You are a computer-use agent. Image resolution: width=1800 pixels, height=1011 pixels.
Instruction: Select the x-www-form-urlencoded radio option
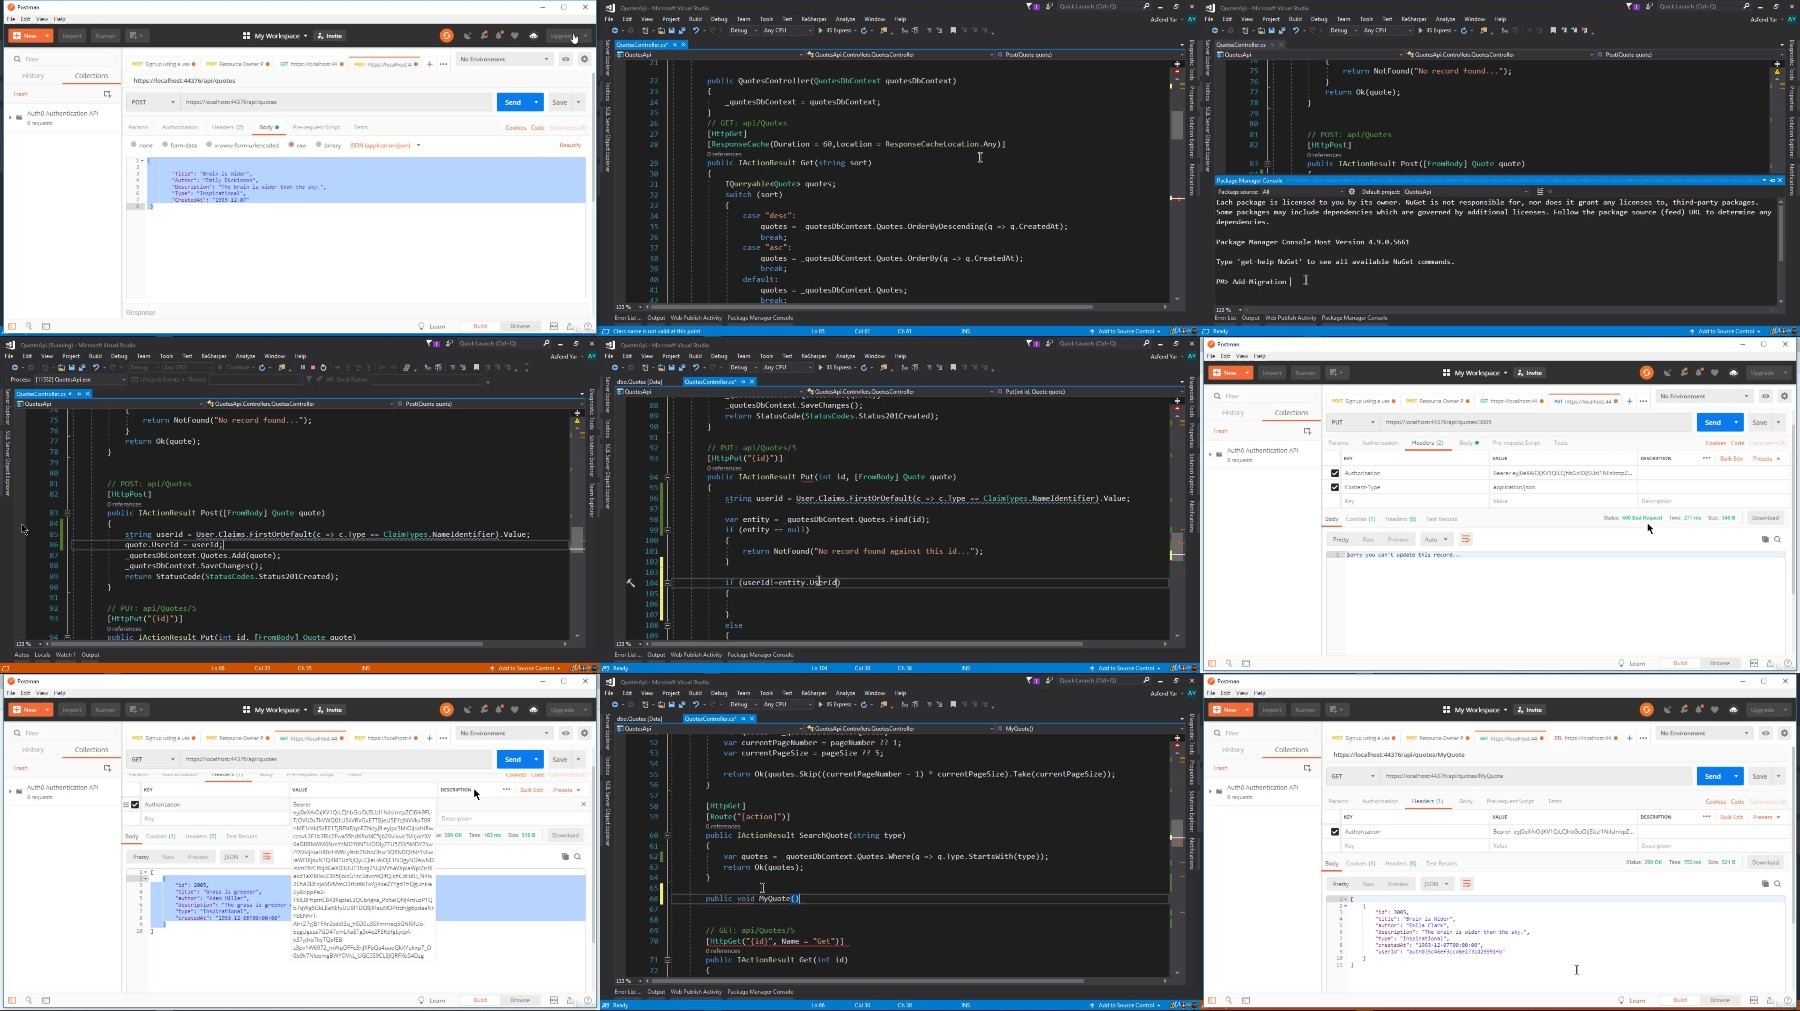209,145
